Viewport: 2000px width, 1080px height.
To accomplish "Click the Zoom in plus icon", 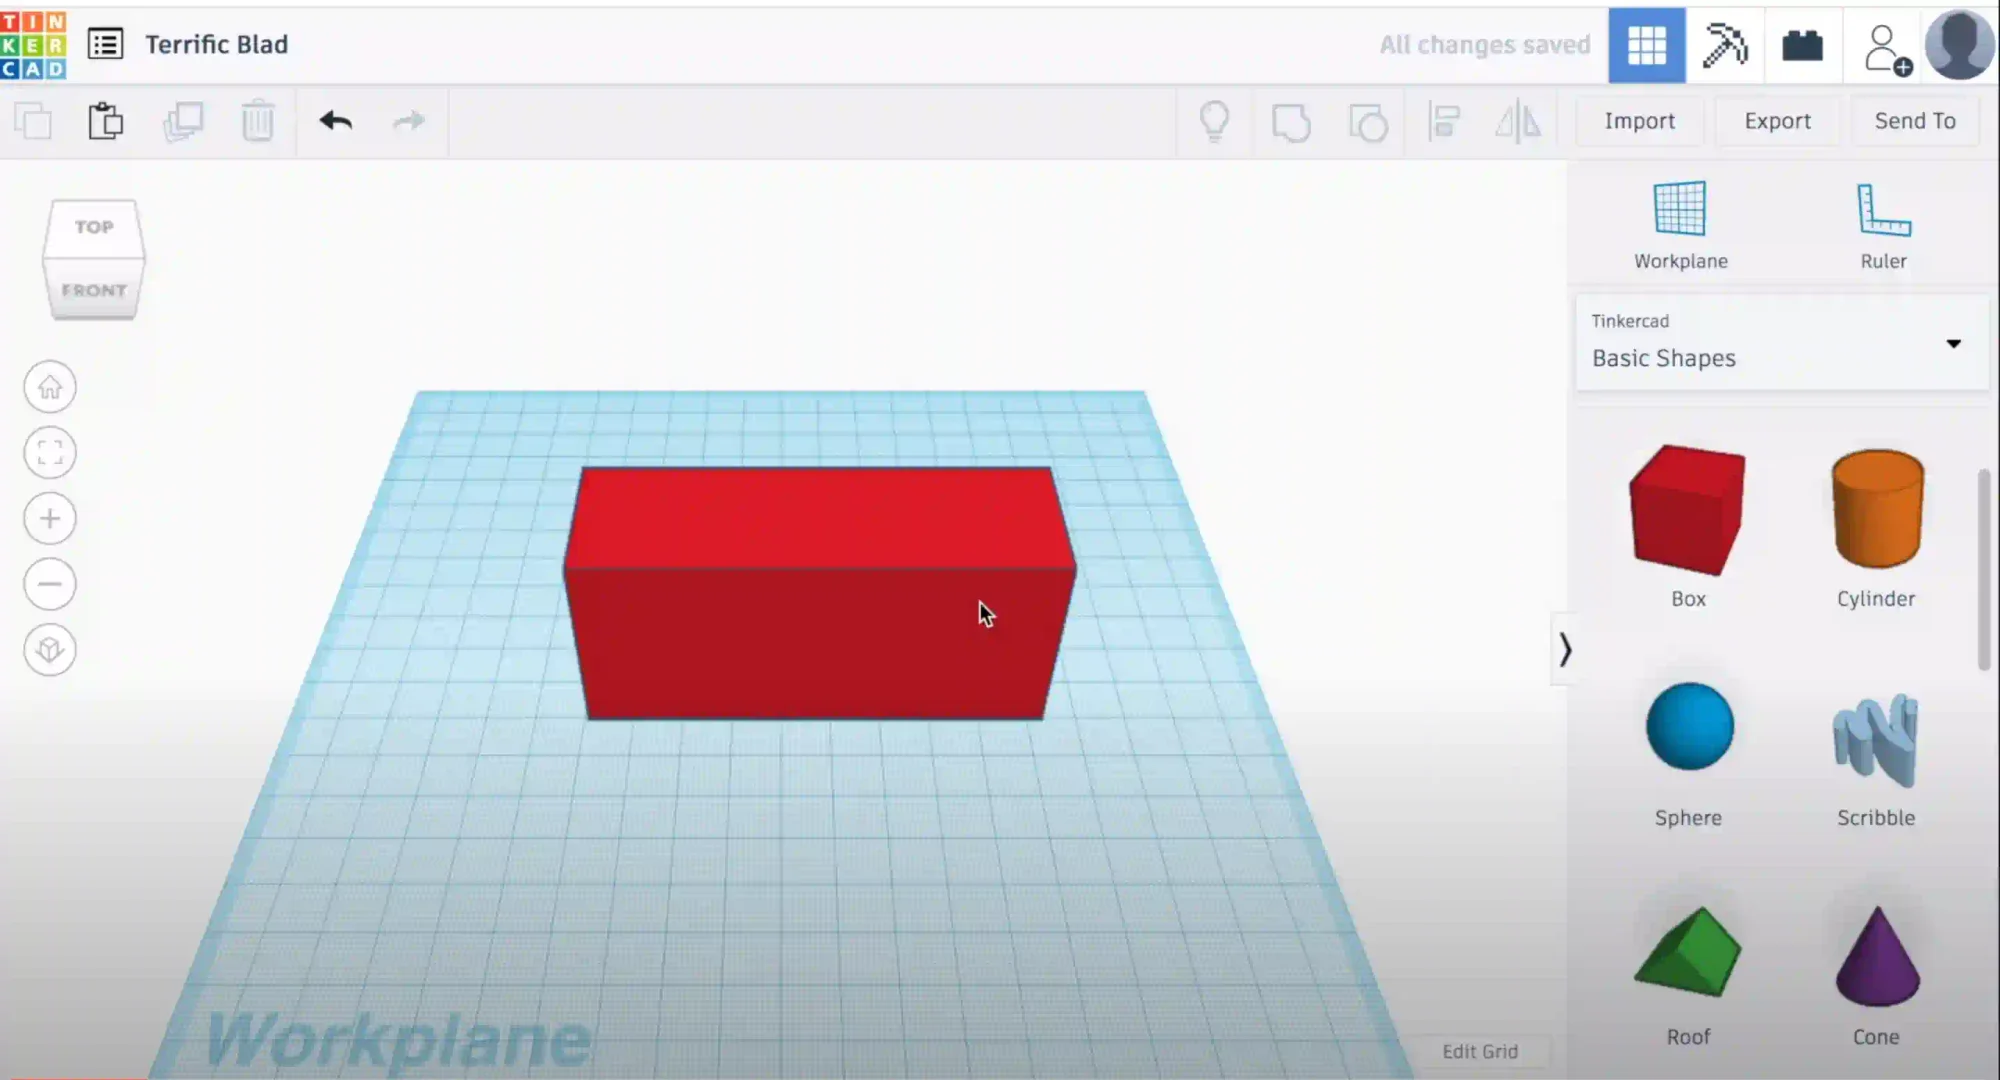I will (x=50, y=518).
